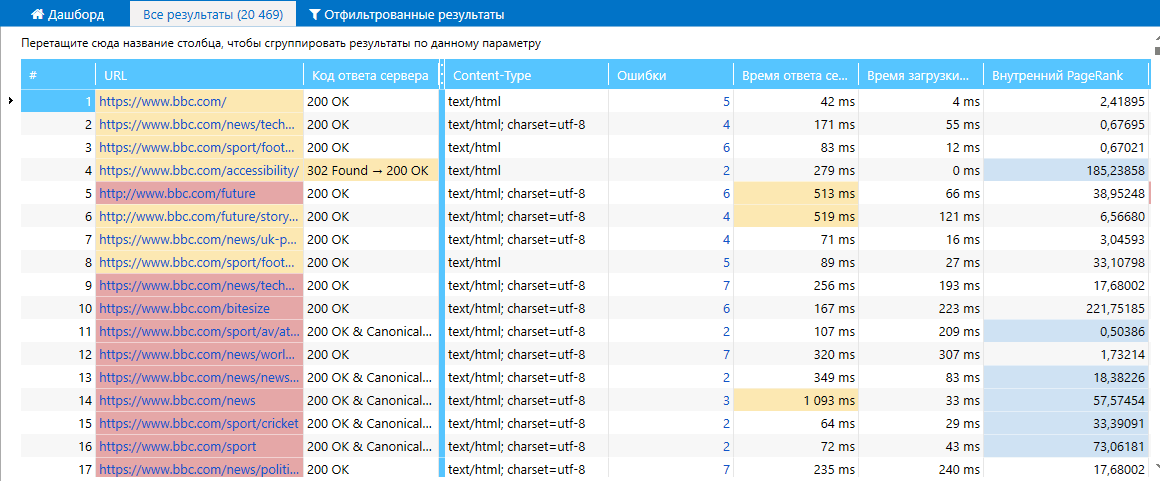Open https://www.bbc.com/sport/cricket URL link

pos(199,423)
